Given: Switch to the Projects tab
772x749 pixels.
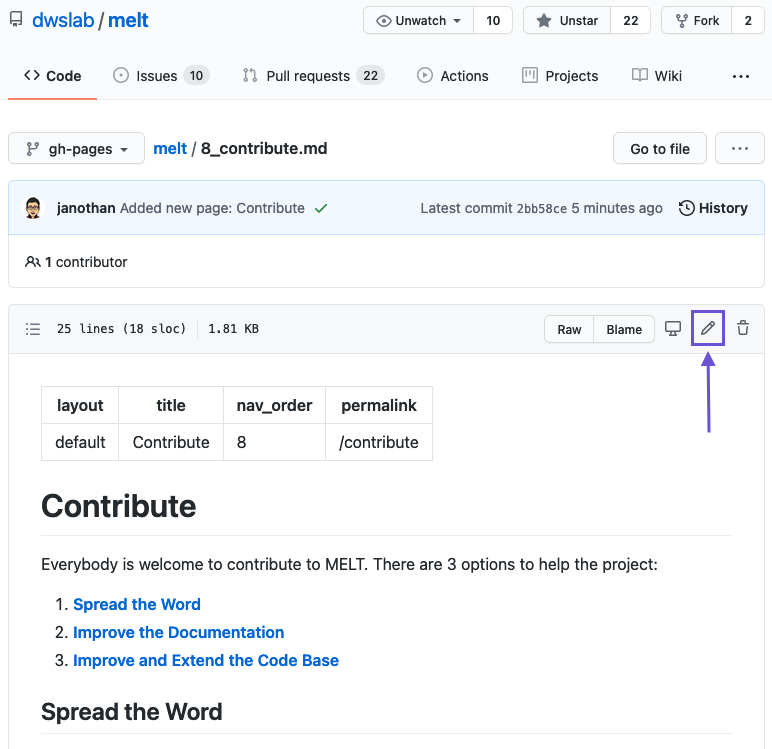Looking at the screenshot, I should (560, 76).
